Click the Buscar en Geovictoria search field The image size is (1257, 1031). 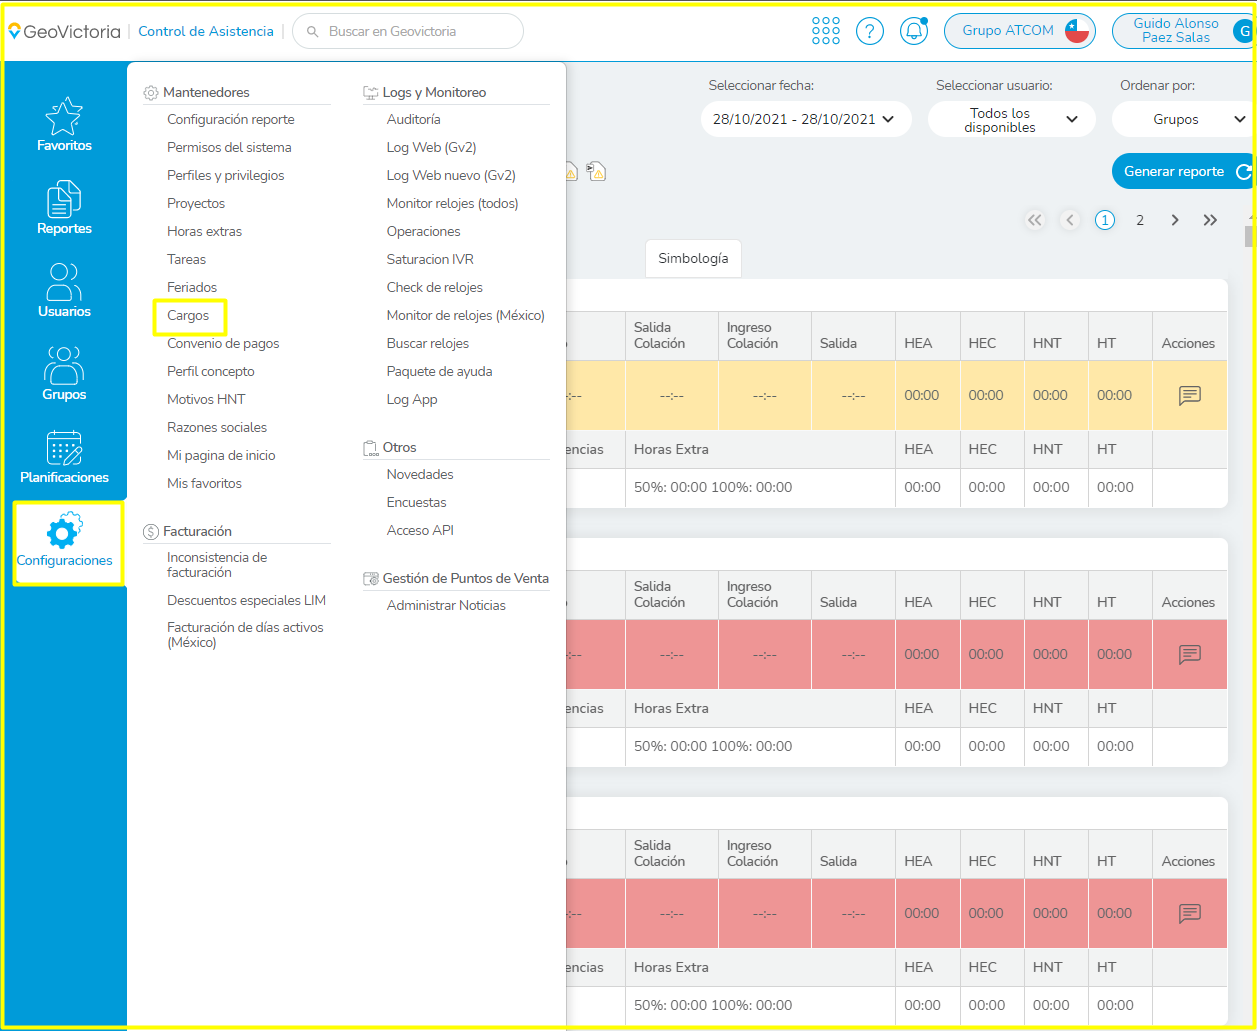pos(410,31)
